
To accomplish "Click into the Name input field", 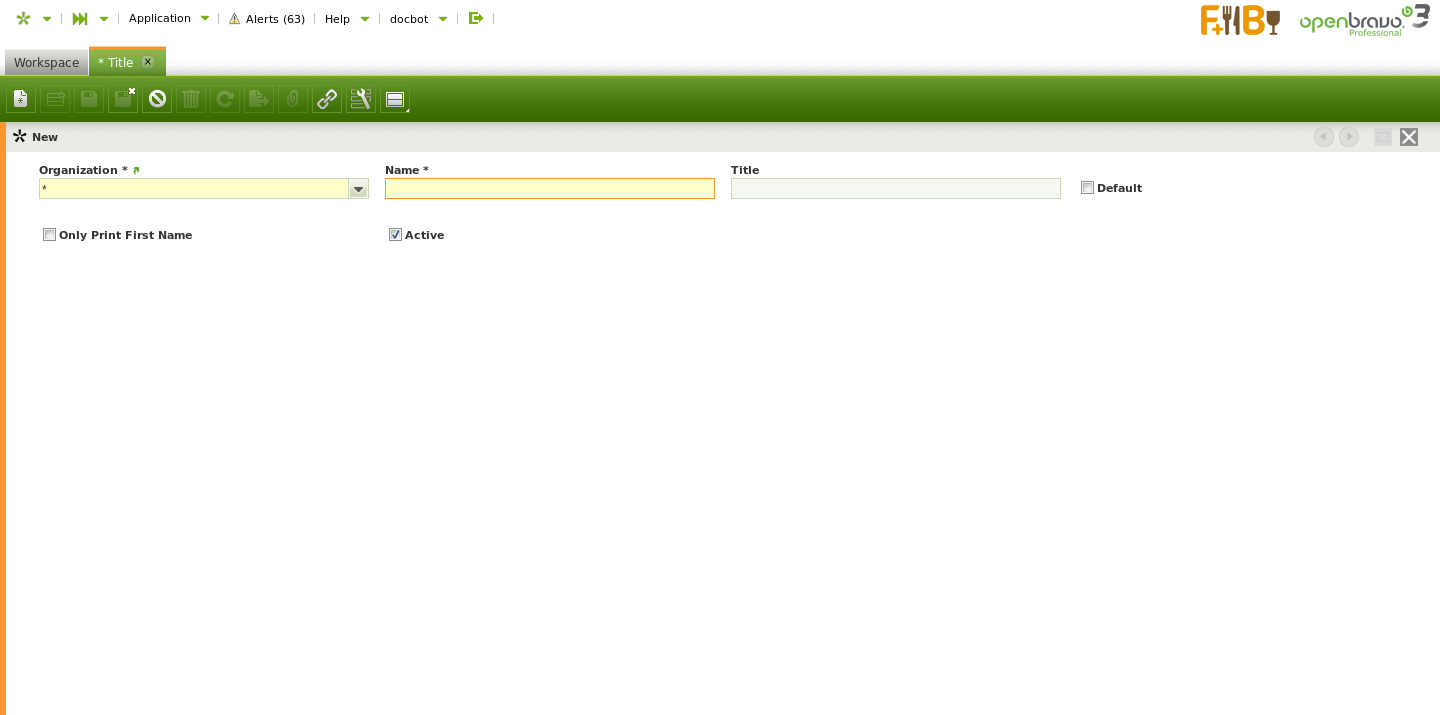I will [549, 189].
